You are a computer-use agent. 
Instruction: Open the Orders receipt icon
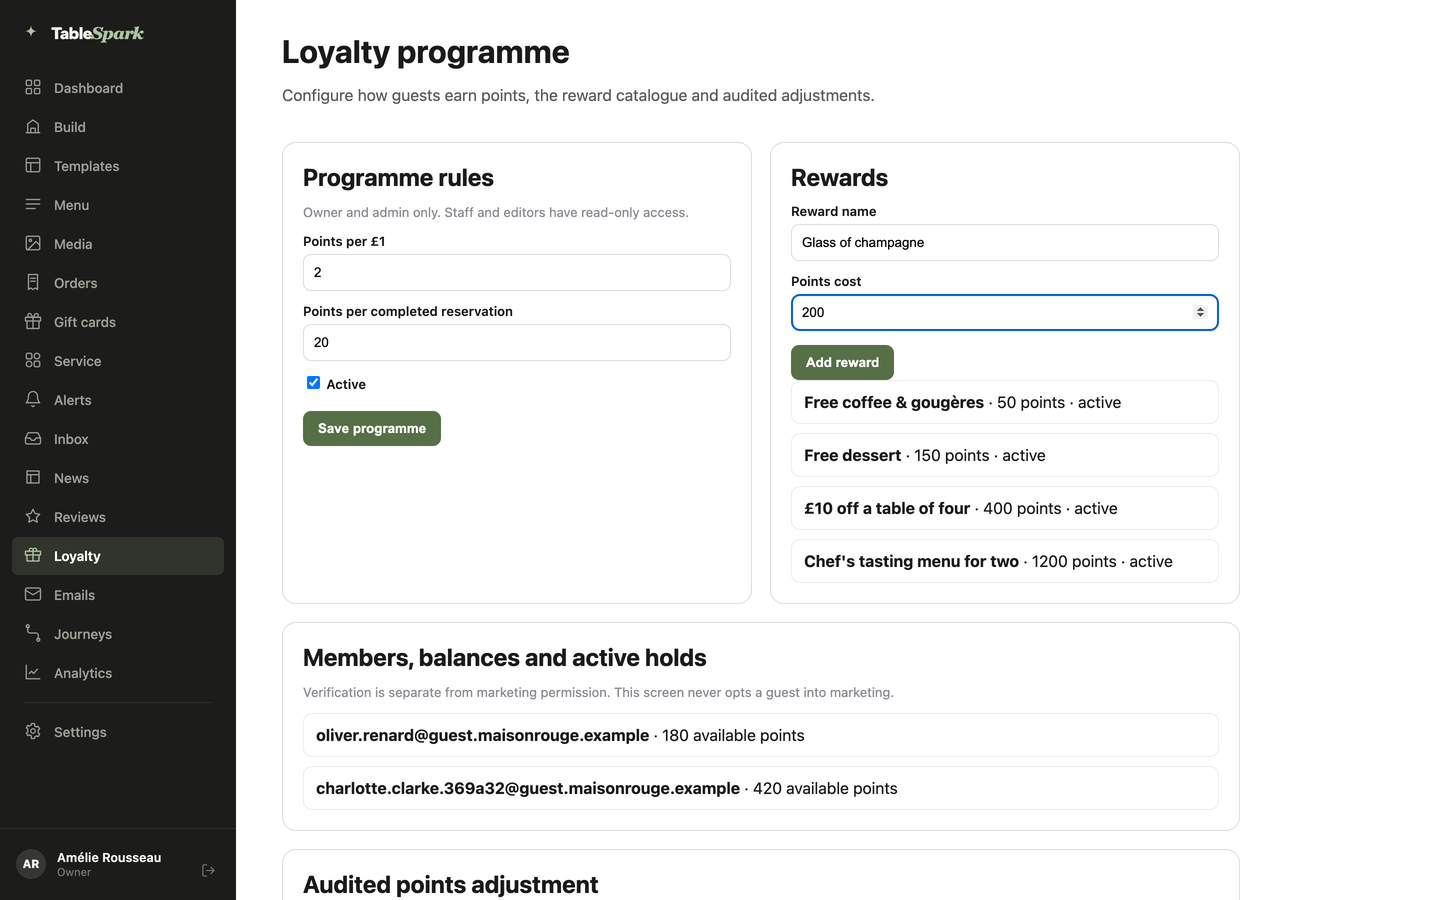33,283
